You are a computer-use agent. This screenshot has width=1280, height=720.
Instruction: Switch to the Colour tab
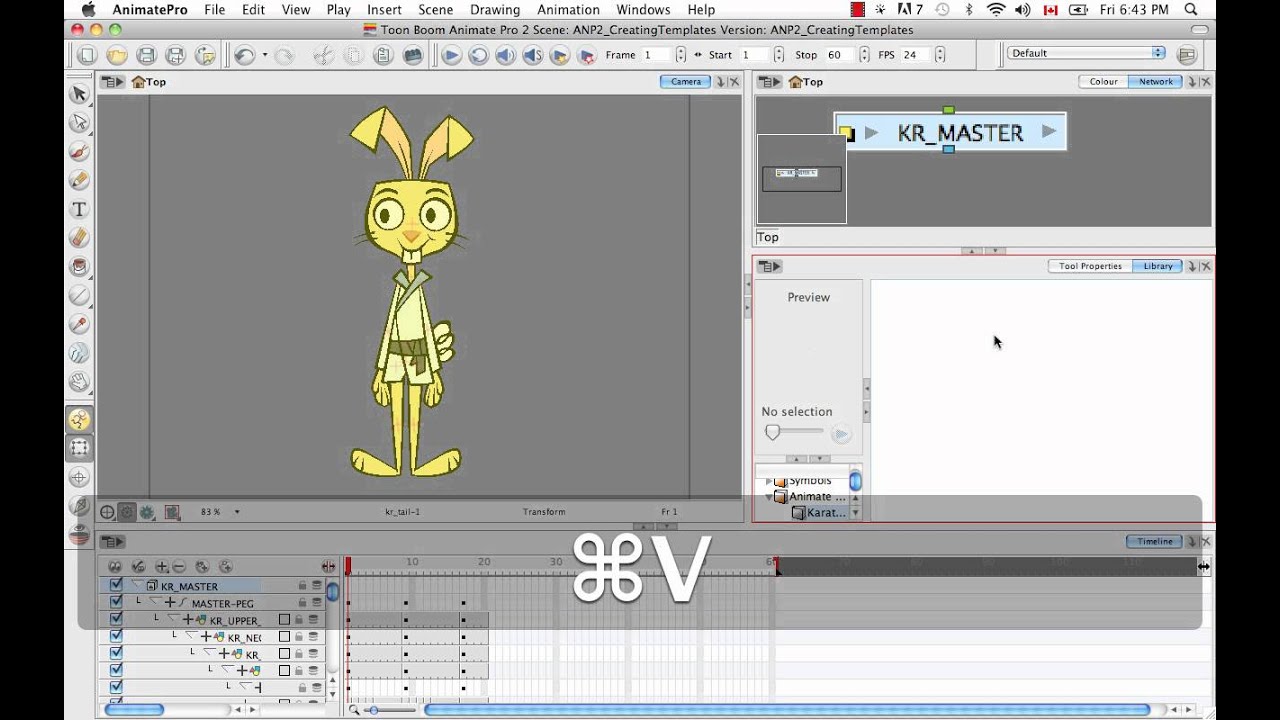[x=1104, y=82]
